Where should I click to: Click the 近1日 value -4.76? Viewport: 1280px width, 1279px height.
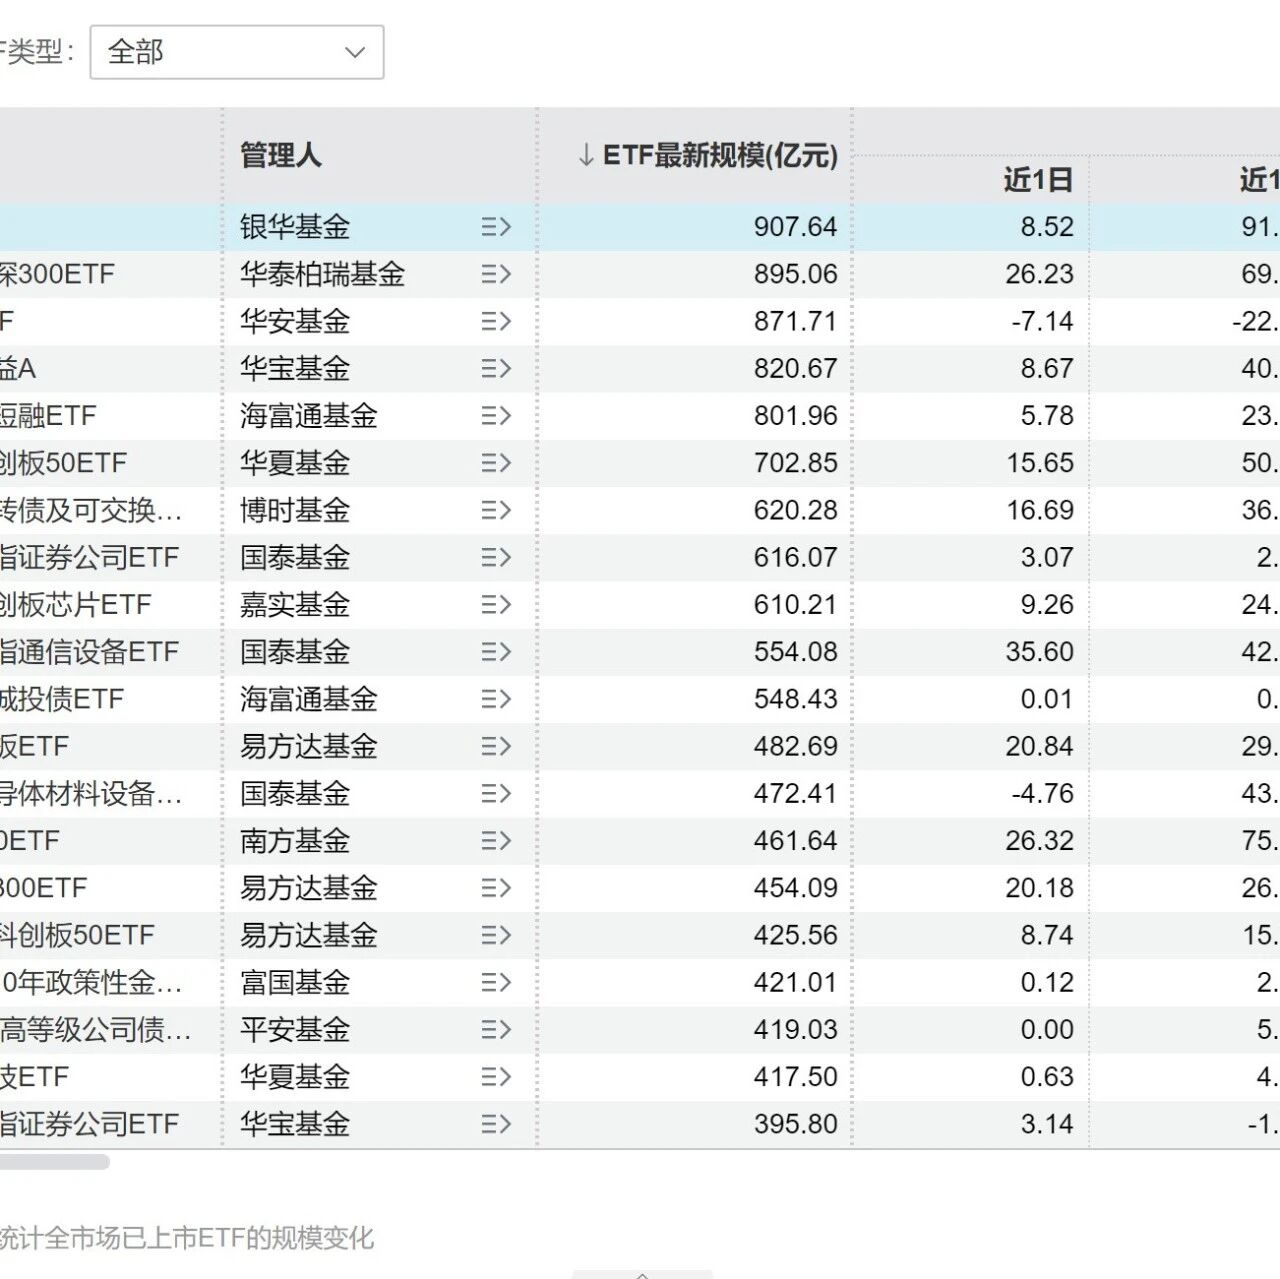coord(1042,794)
